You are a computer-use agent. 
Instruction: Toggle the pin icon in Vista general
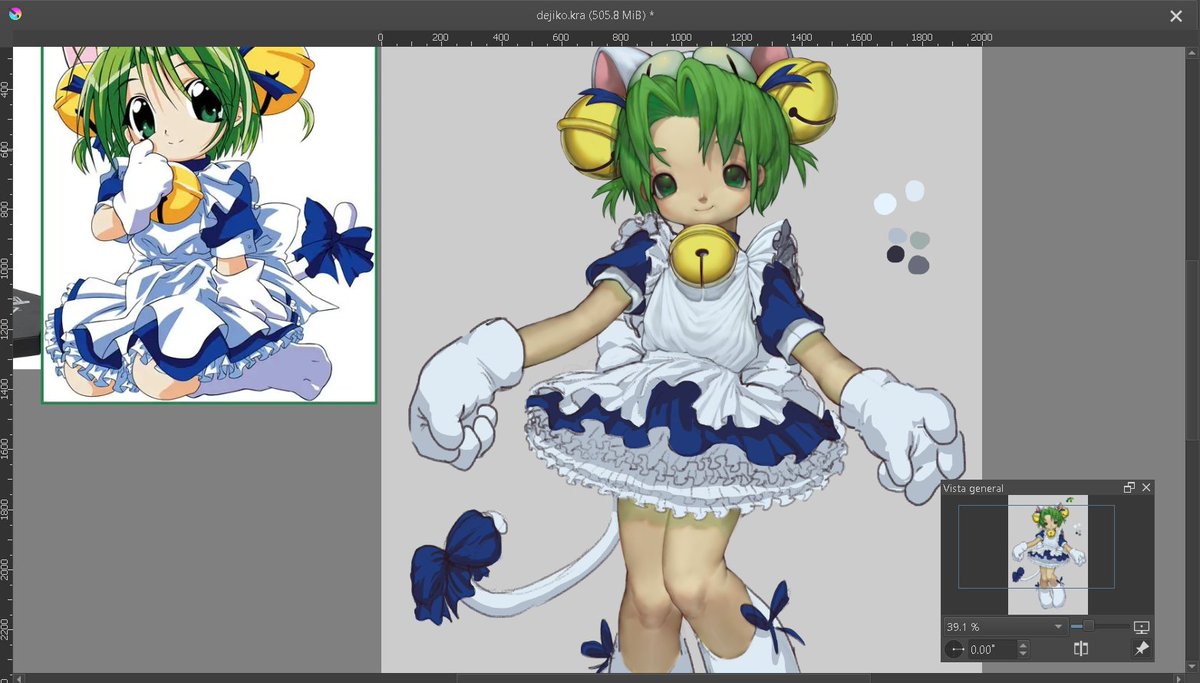tap(1141, 649)
